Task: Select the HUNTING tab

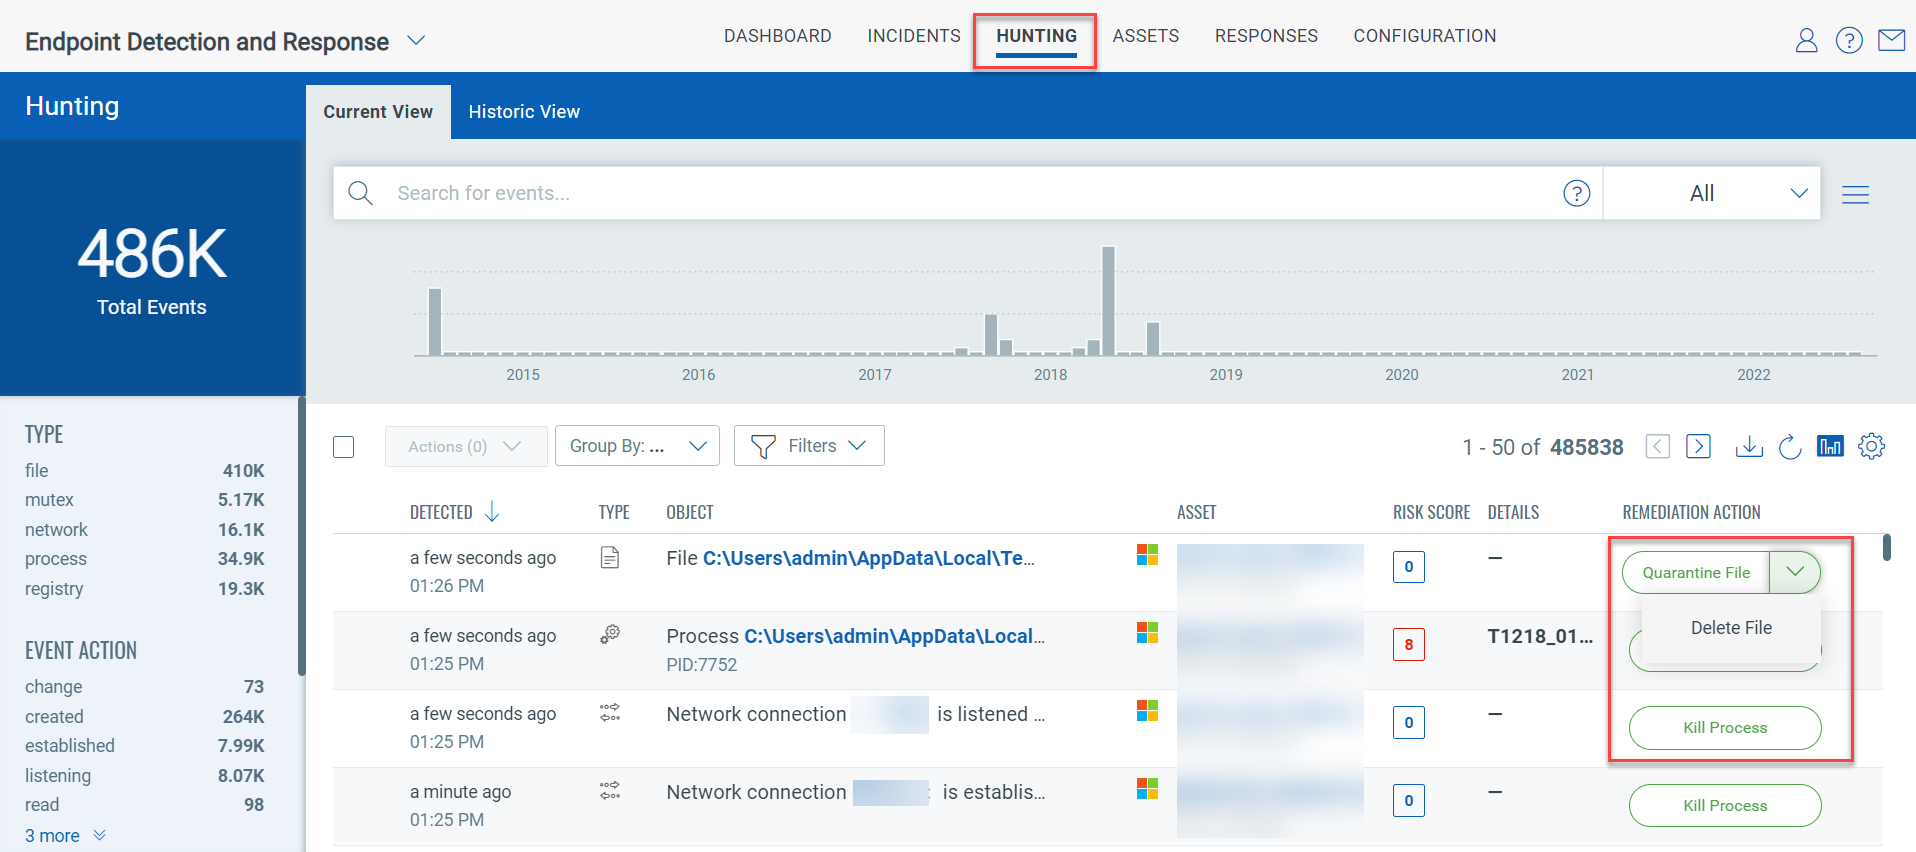Action: [x=1036, y=36]
